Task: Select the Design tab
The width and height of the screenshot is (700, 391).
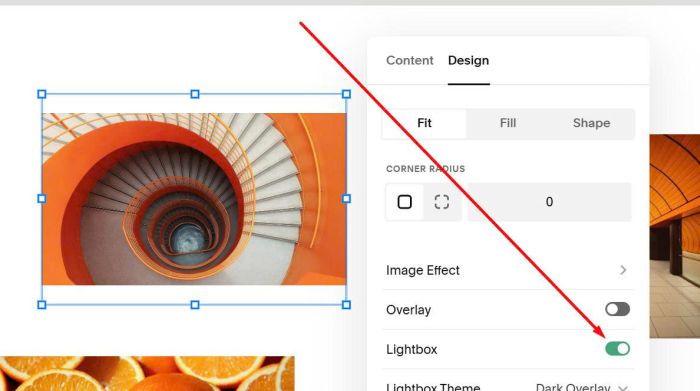Action: pos(468,61)
